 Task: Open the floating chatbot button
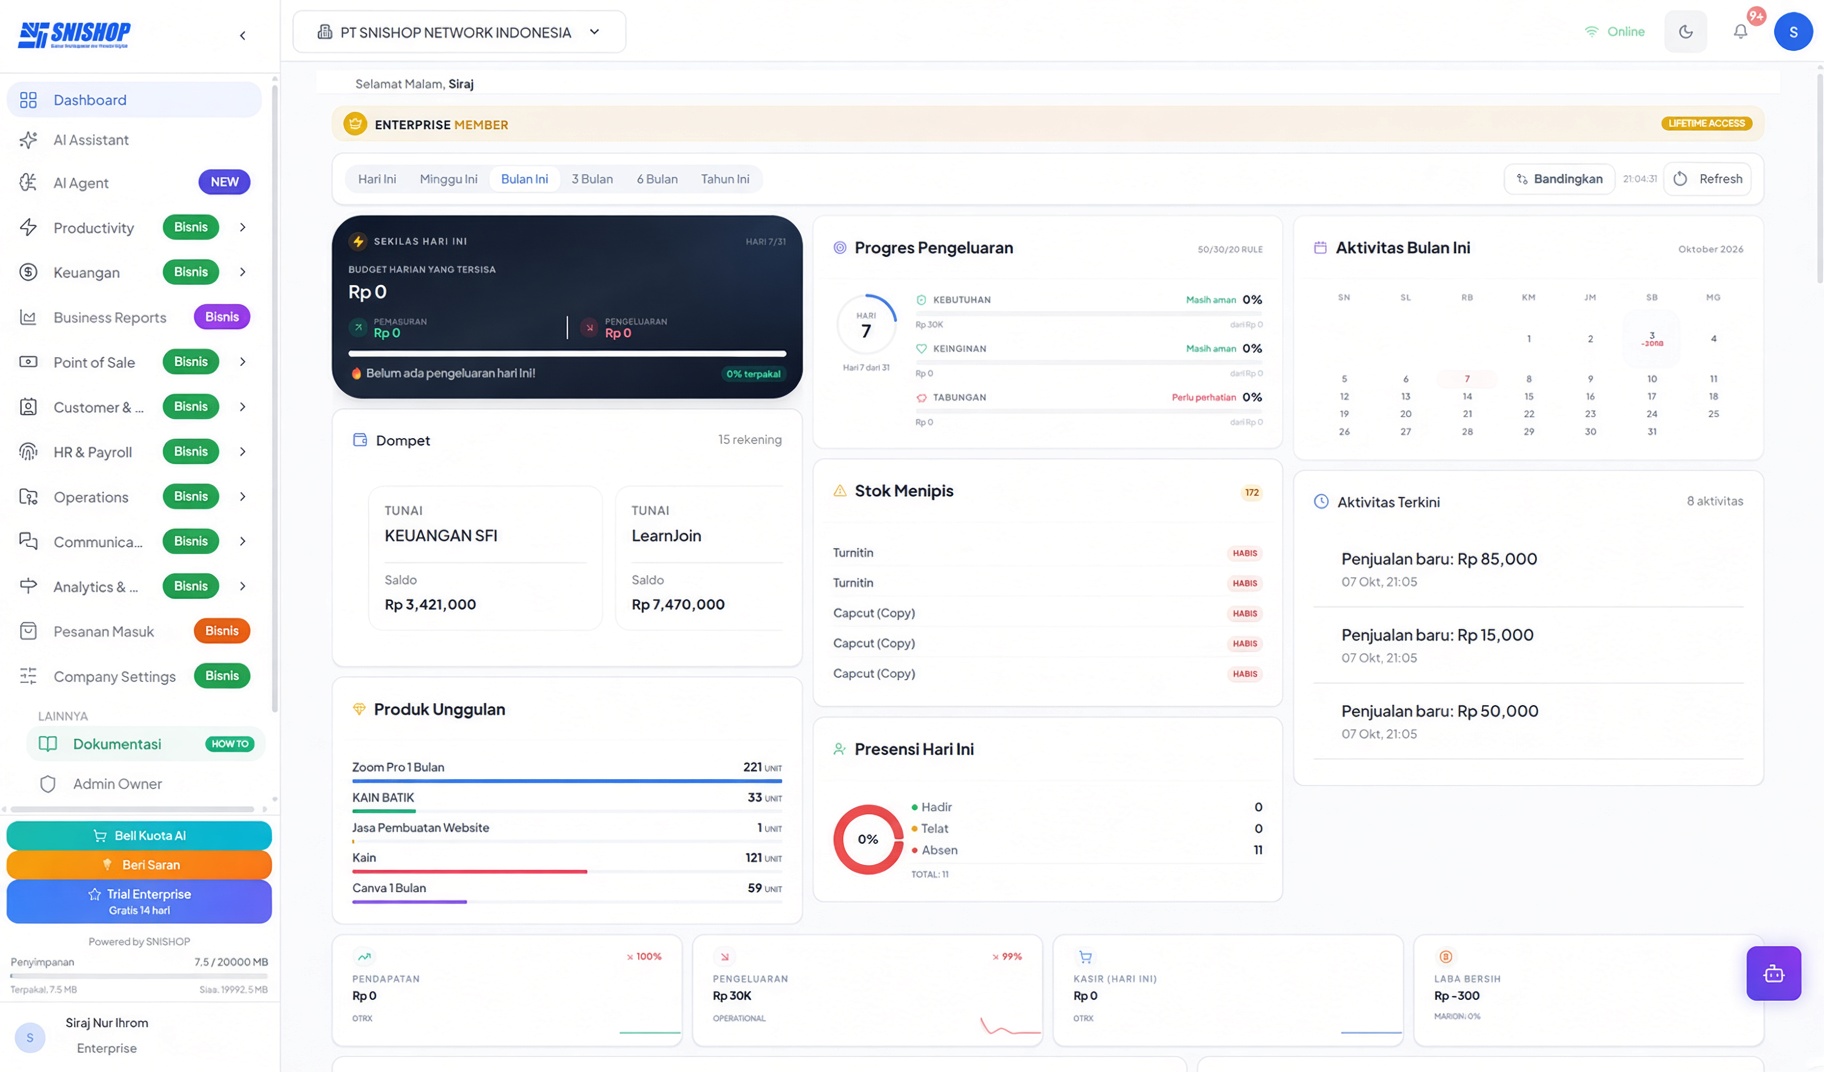(1773, 973)
